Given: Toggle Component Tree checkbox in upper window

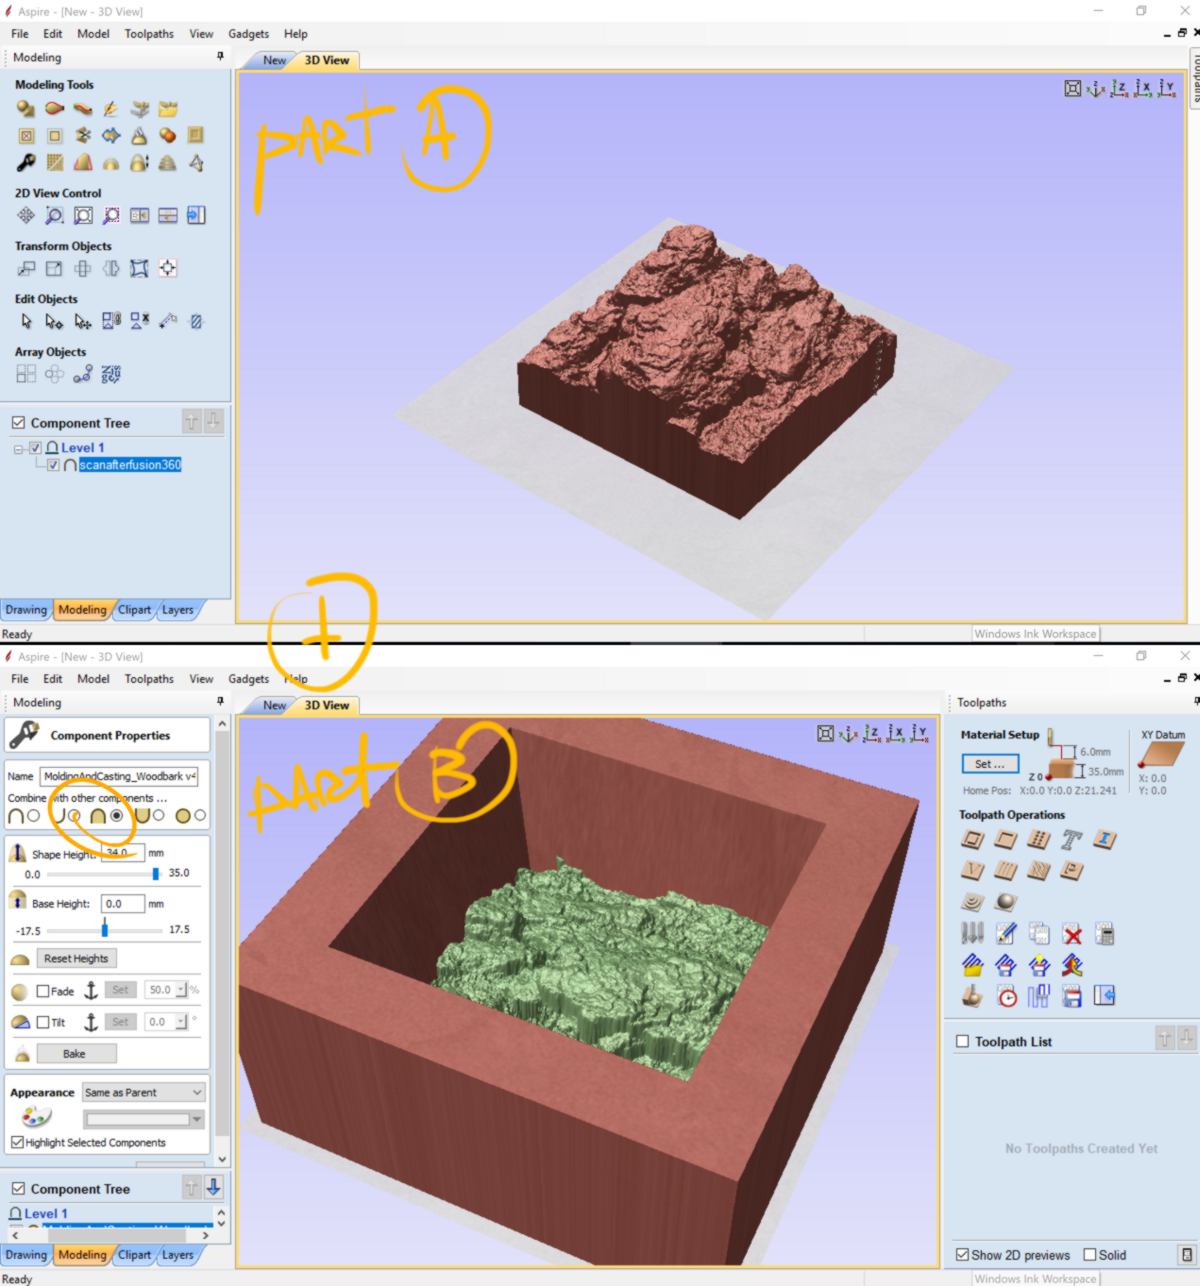Looking at the screenshot, I should click(x=18, y=423).
